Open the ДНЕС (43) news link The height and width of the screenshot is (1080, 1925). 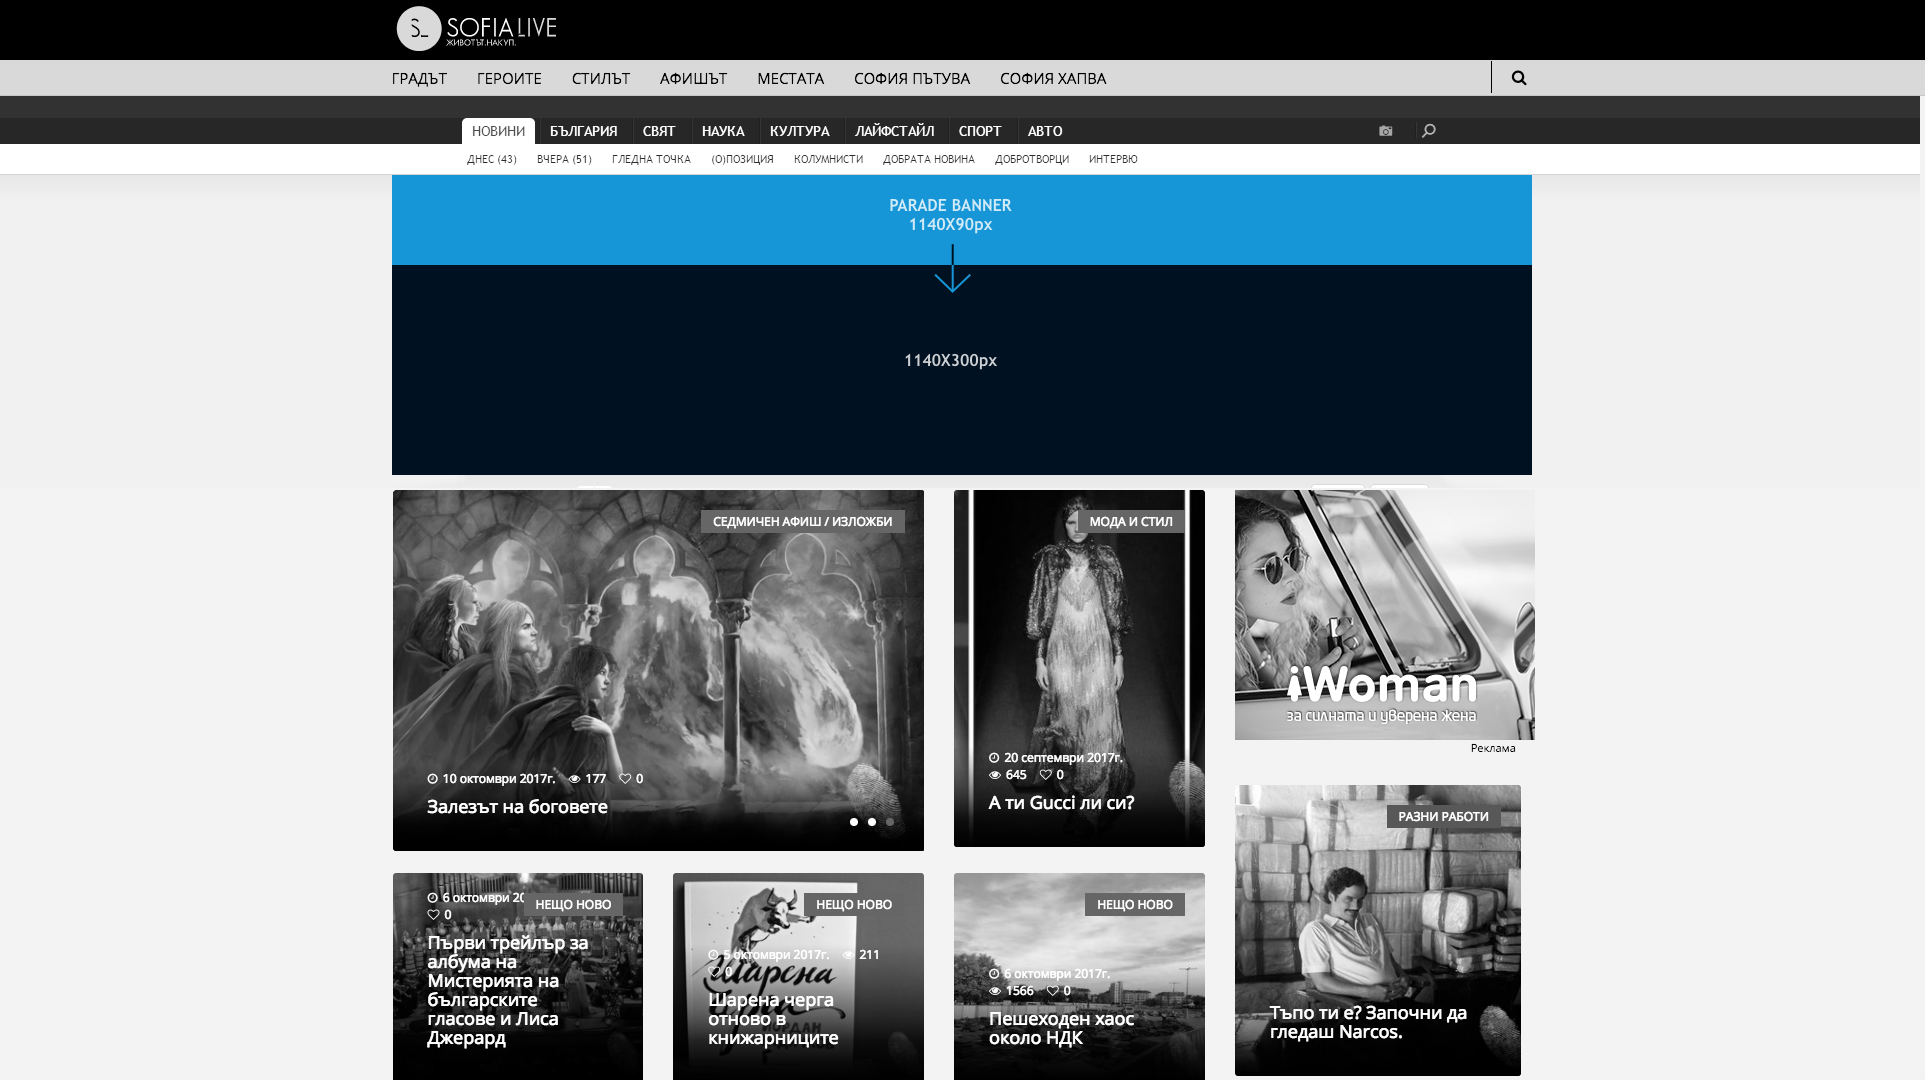(491, 159)
